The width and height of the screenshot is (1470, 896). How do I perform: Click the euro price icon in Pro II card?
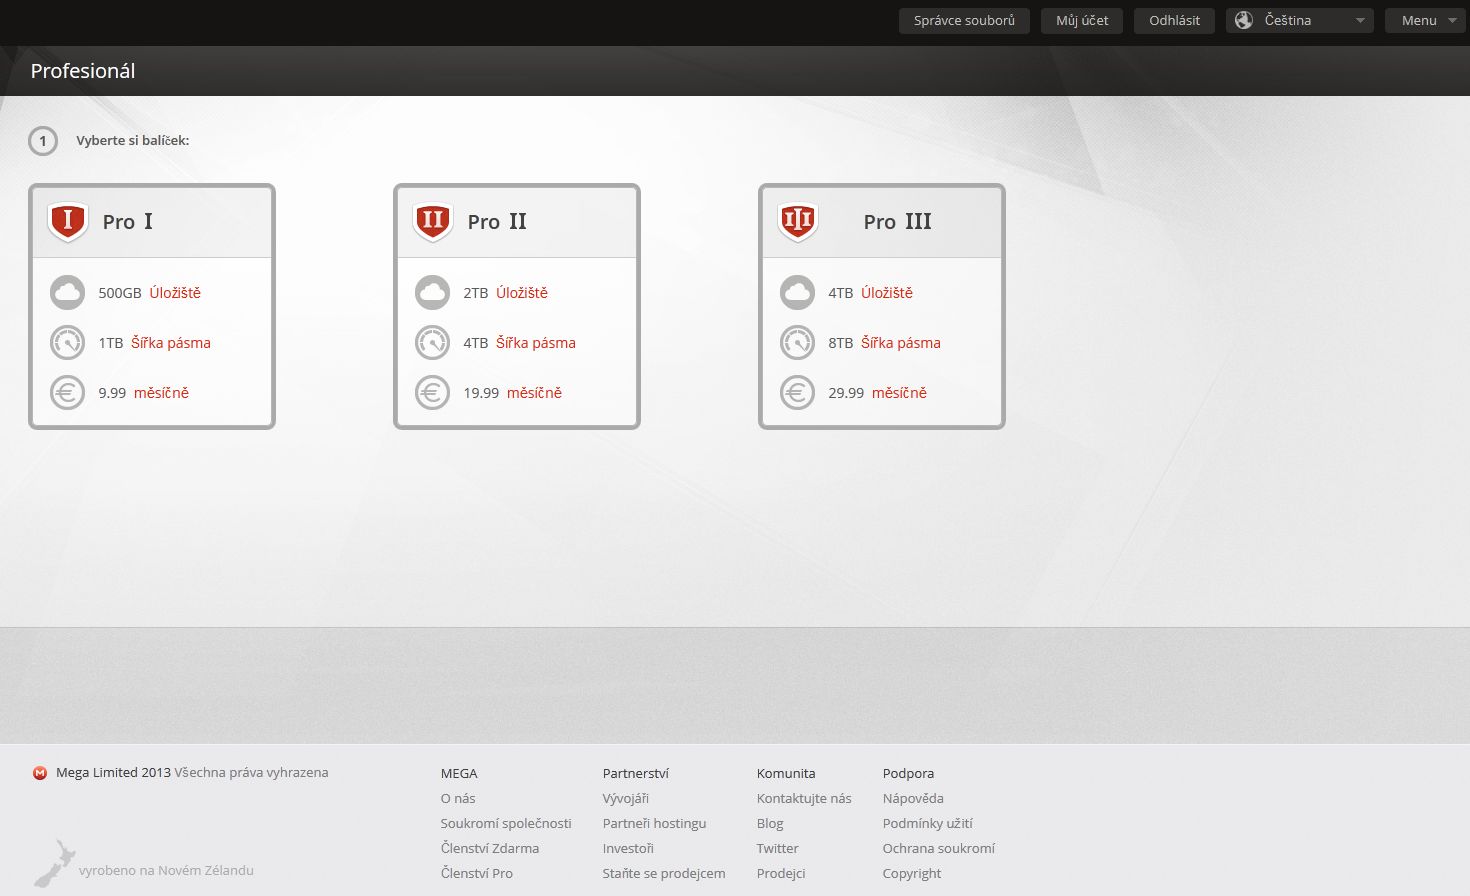click(432, 393)
